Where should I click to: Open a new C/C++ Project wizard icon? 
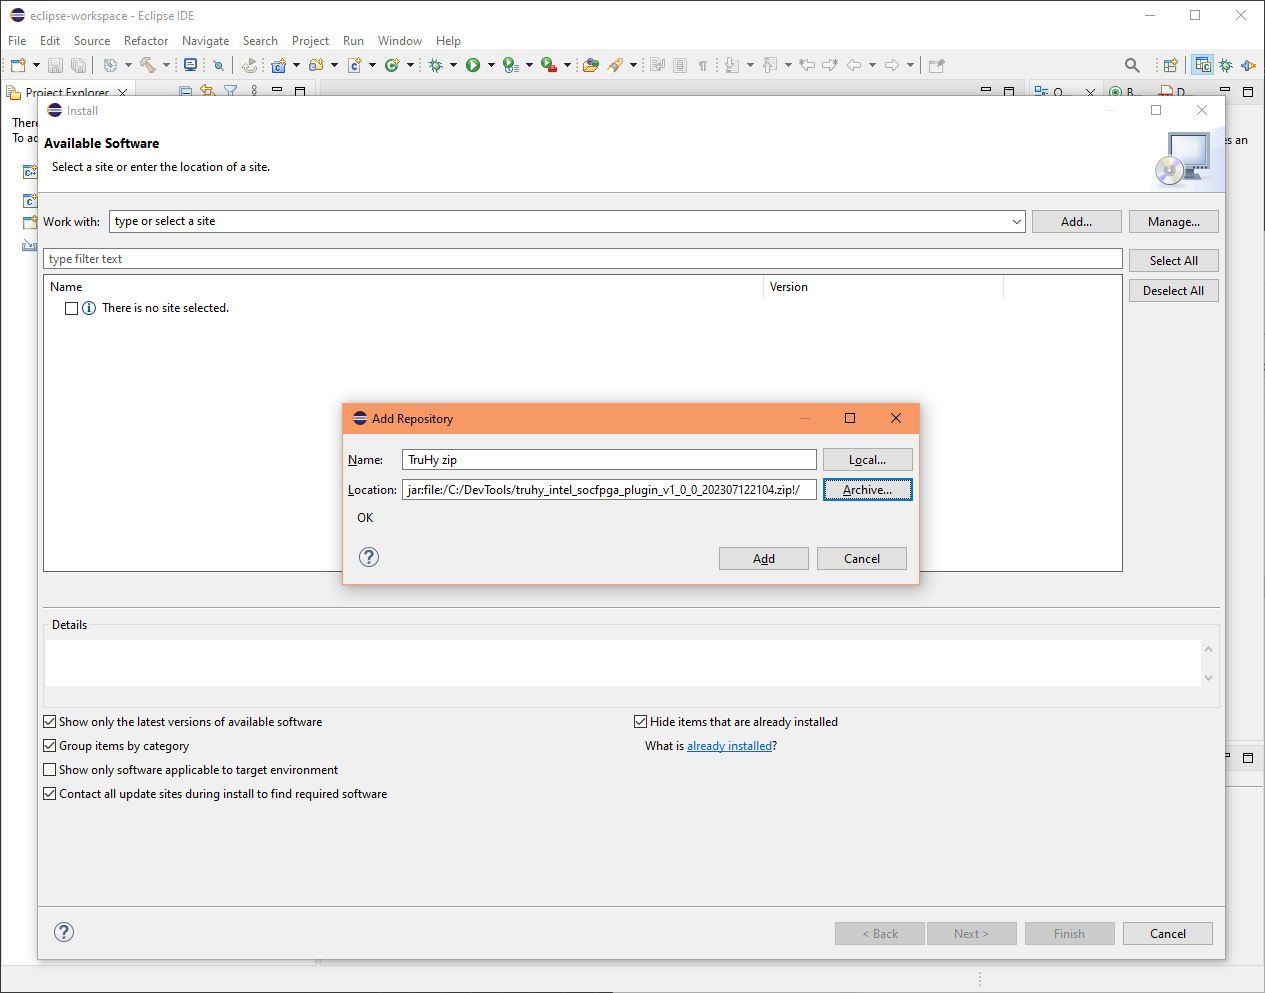coord(279,64)
